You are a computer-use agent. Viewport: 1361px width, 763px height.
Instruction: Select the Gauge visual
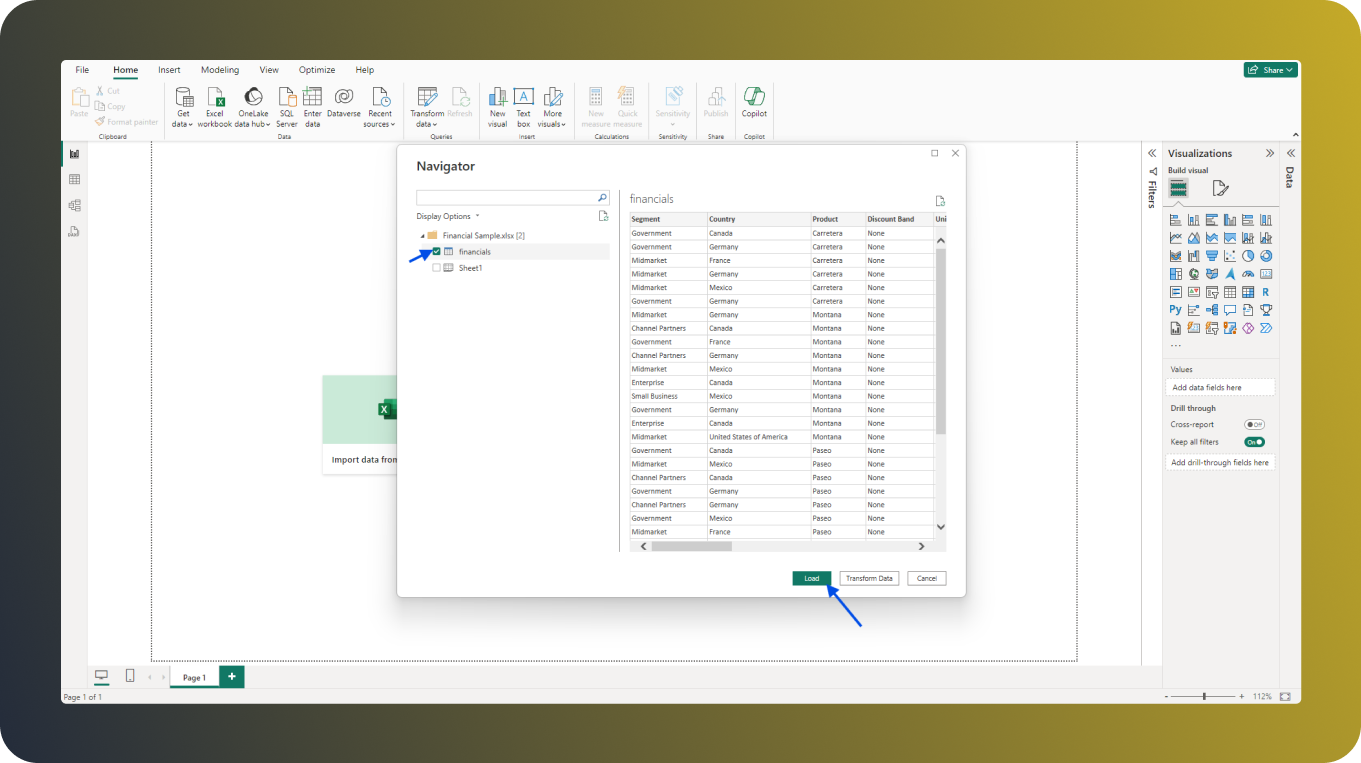pyautogui.click(x=1247, y=274)
